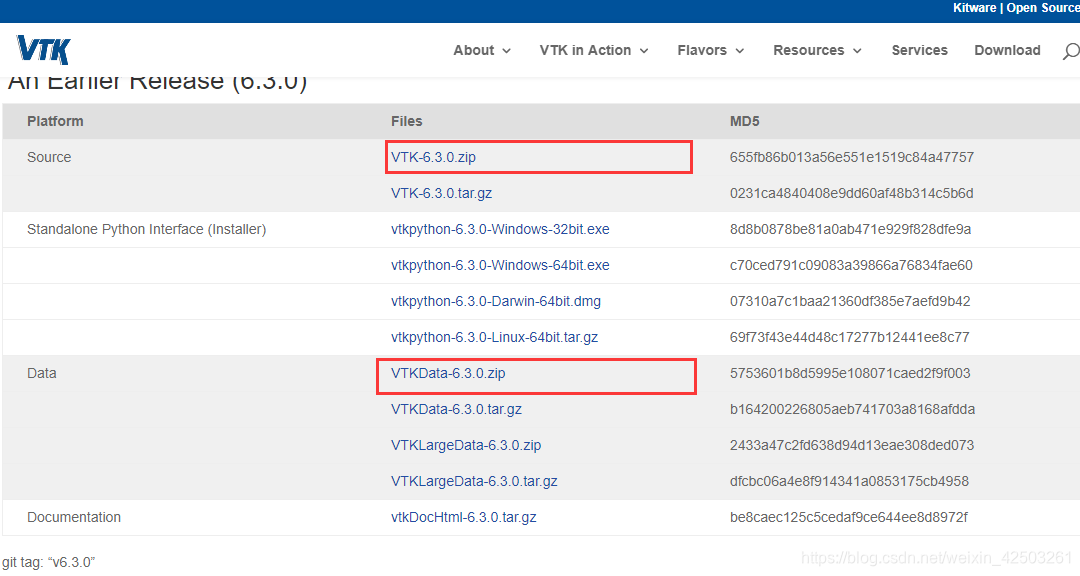Open the search magnifier icon
1080x576 pixels.
coord(1071,51)
